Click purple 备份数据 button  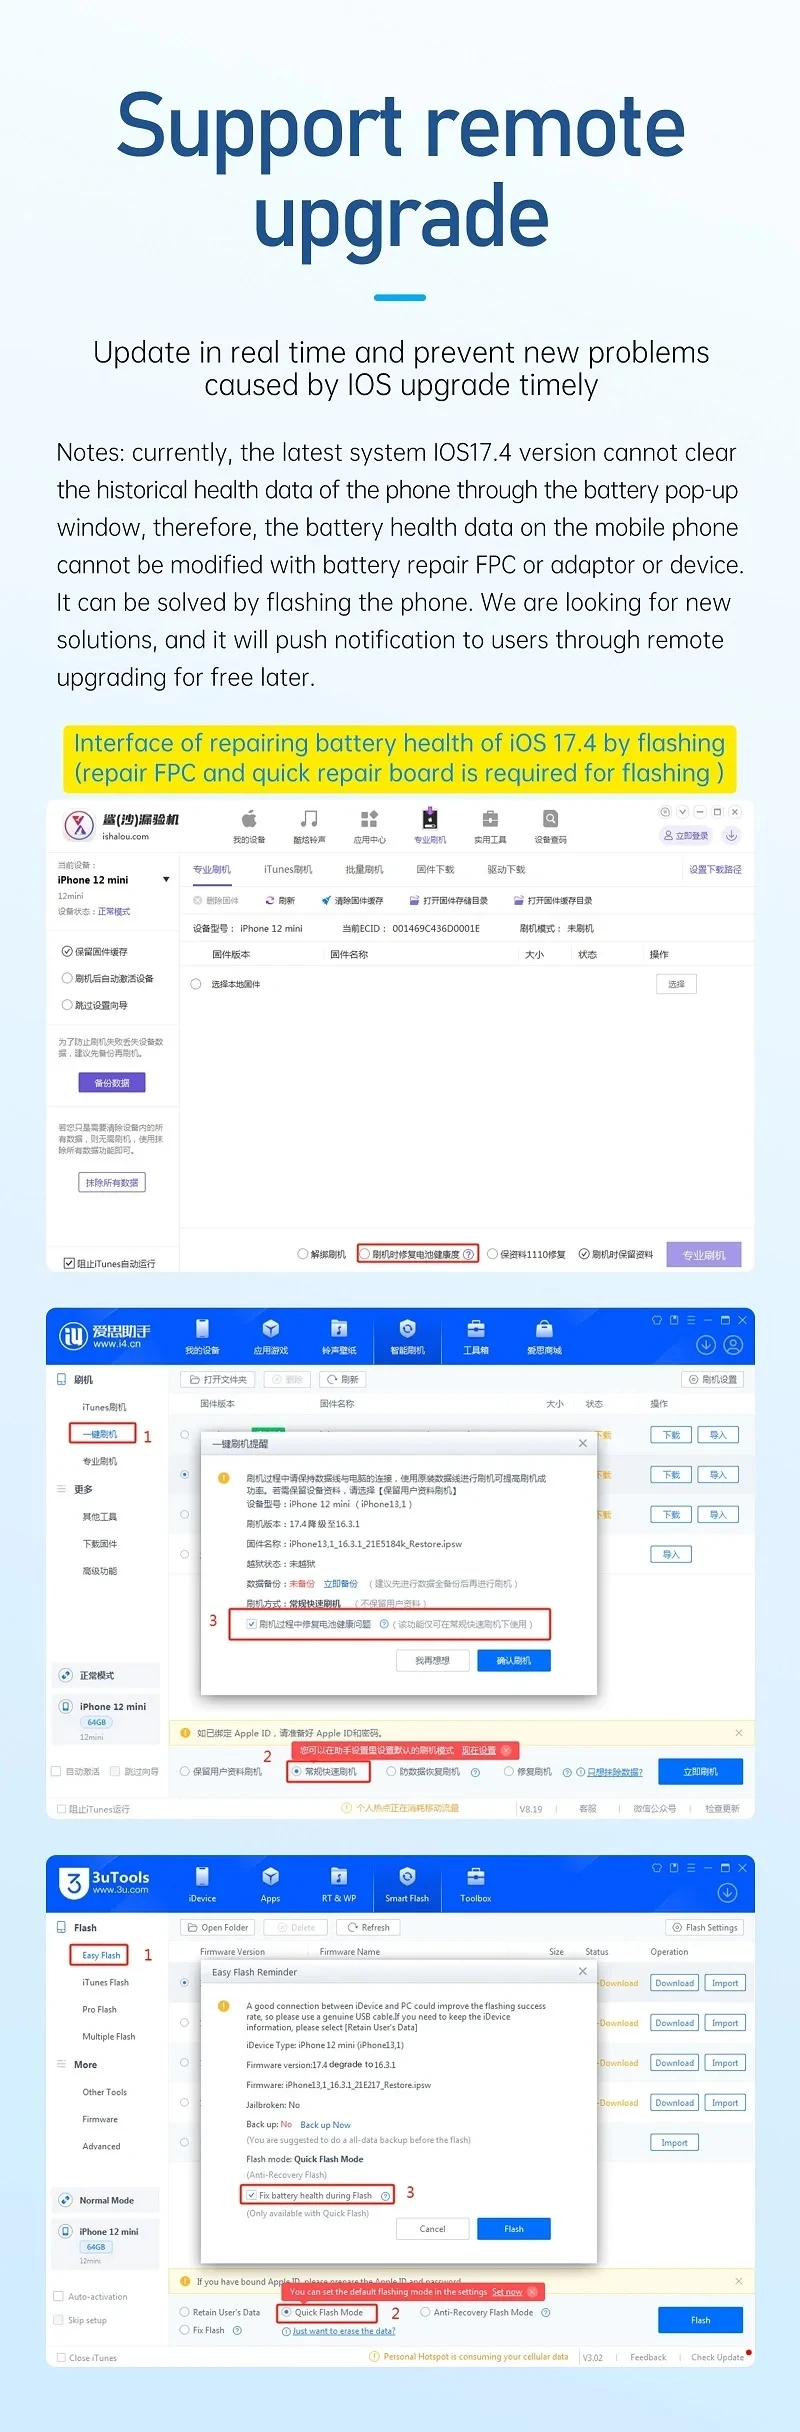tap(112, 1083)
